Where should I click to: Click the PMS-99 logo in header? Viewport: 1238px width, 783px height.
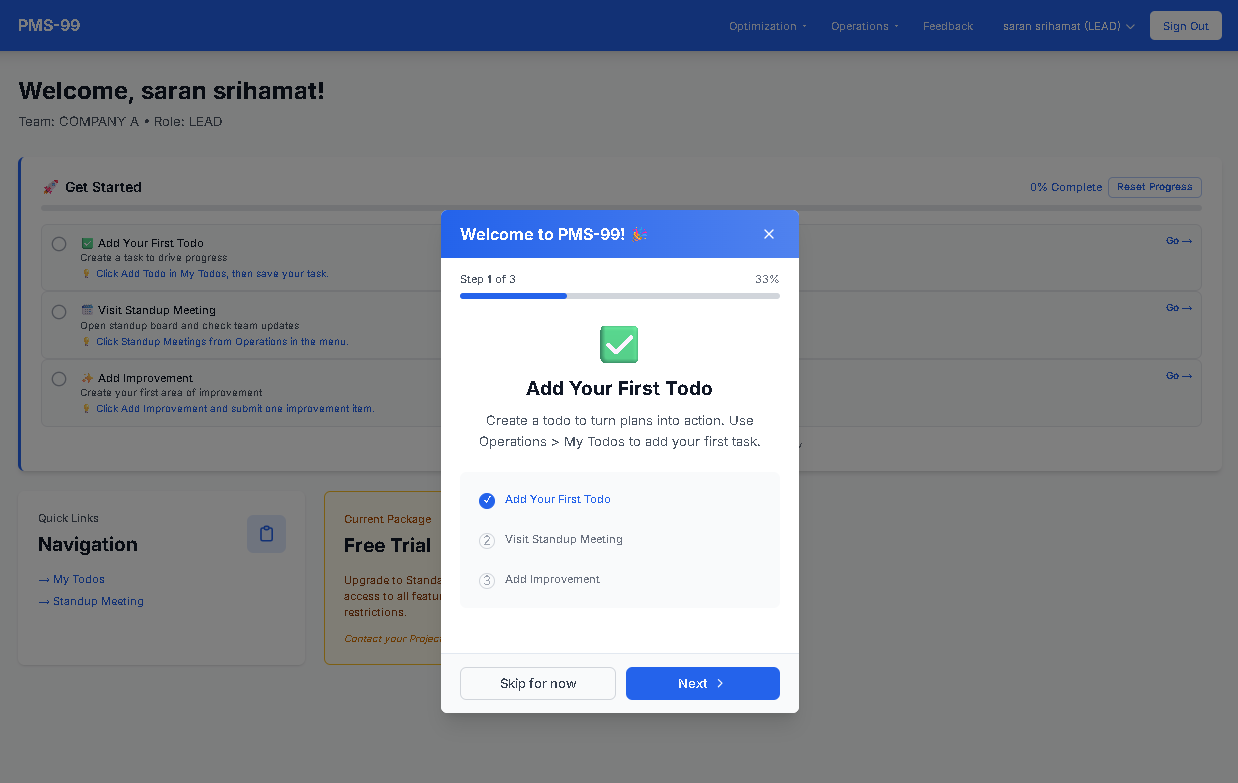(49, 25)
